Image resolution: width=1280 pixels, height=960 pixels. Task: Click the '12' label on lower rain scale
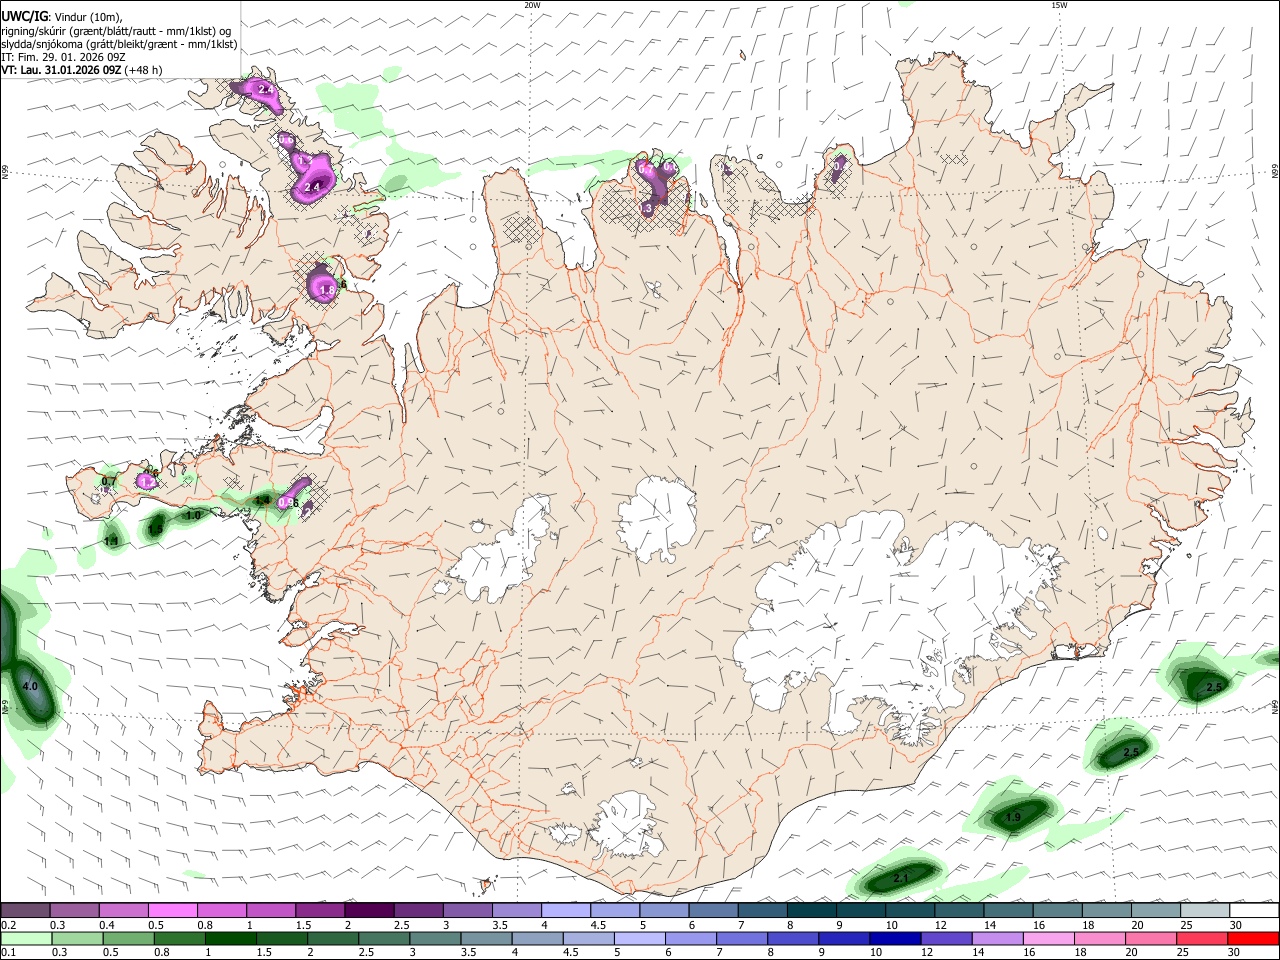tap(929, 952)
